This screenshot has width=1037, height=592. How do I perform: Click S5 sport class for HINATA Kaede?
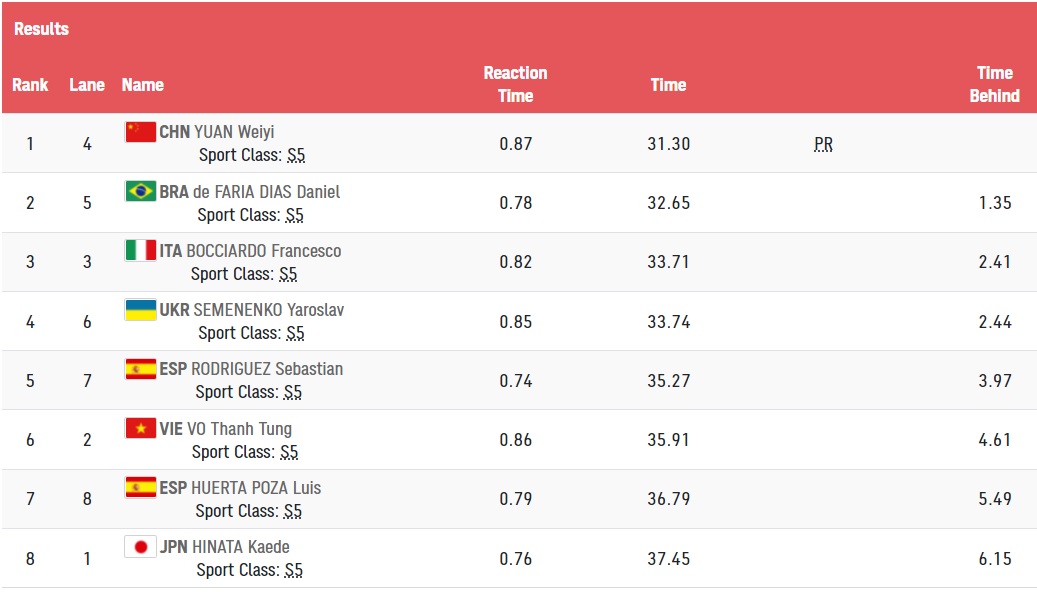(x=294, y=570)
